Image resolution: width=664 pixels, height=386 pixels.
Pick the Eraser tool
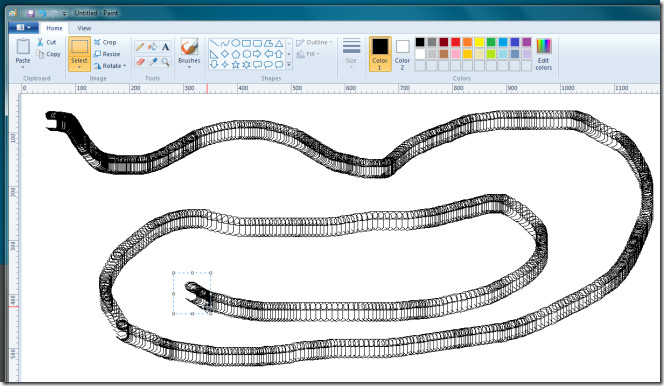point(140,62)
